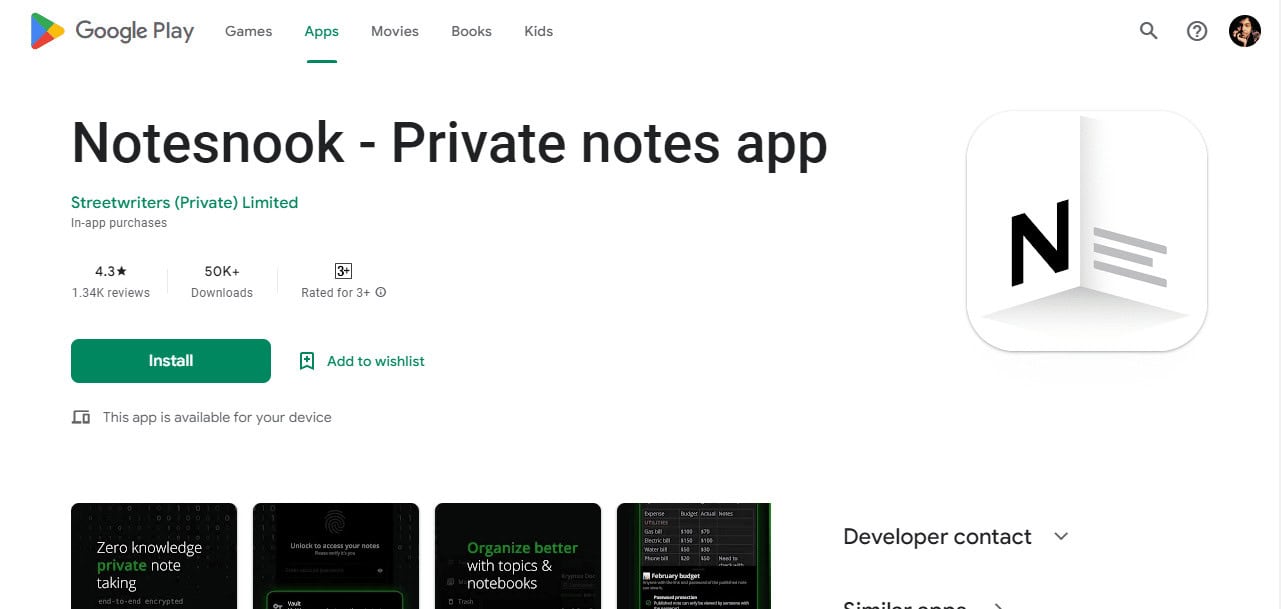Click the 4.3 star rating
The width and height of the screenshot is (1281, 609).
(111, 271)
